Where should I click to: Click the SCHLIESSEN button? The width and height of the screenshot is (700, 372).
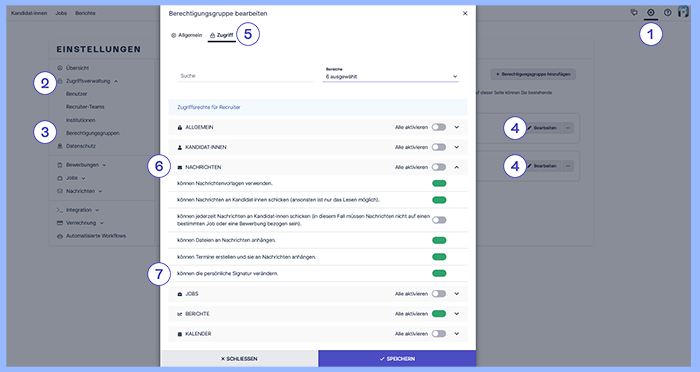(x=239, y=359)
